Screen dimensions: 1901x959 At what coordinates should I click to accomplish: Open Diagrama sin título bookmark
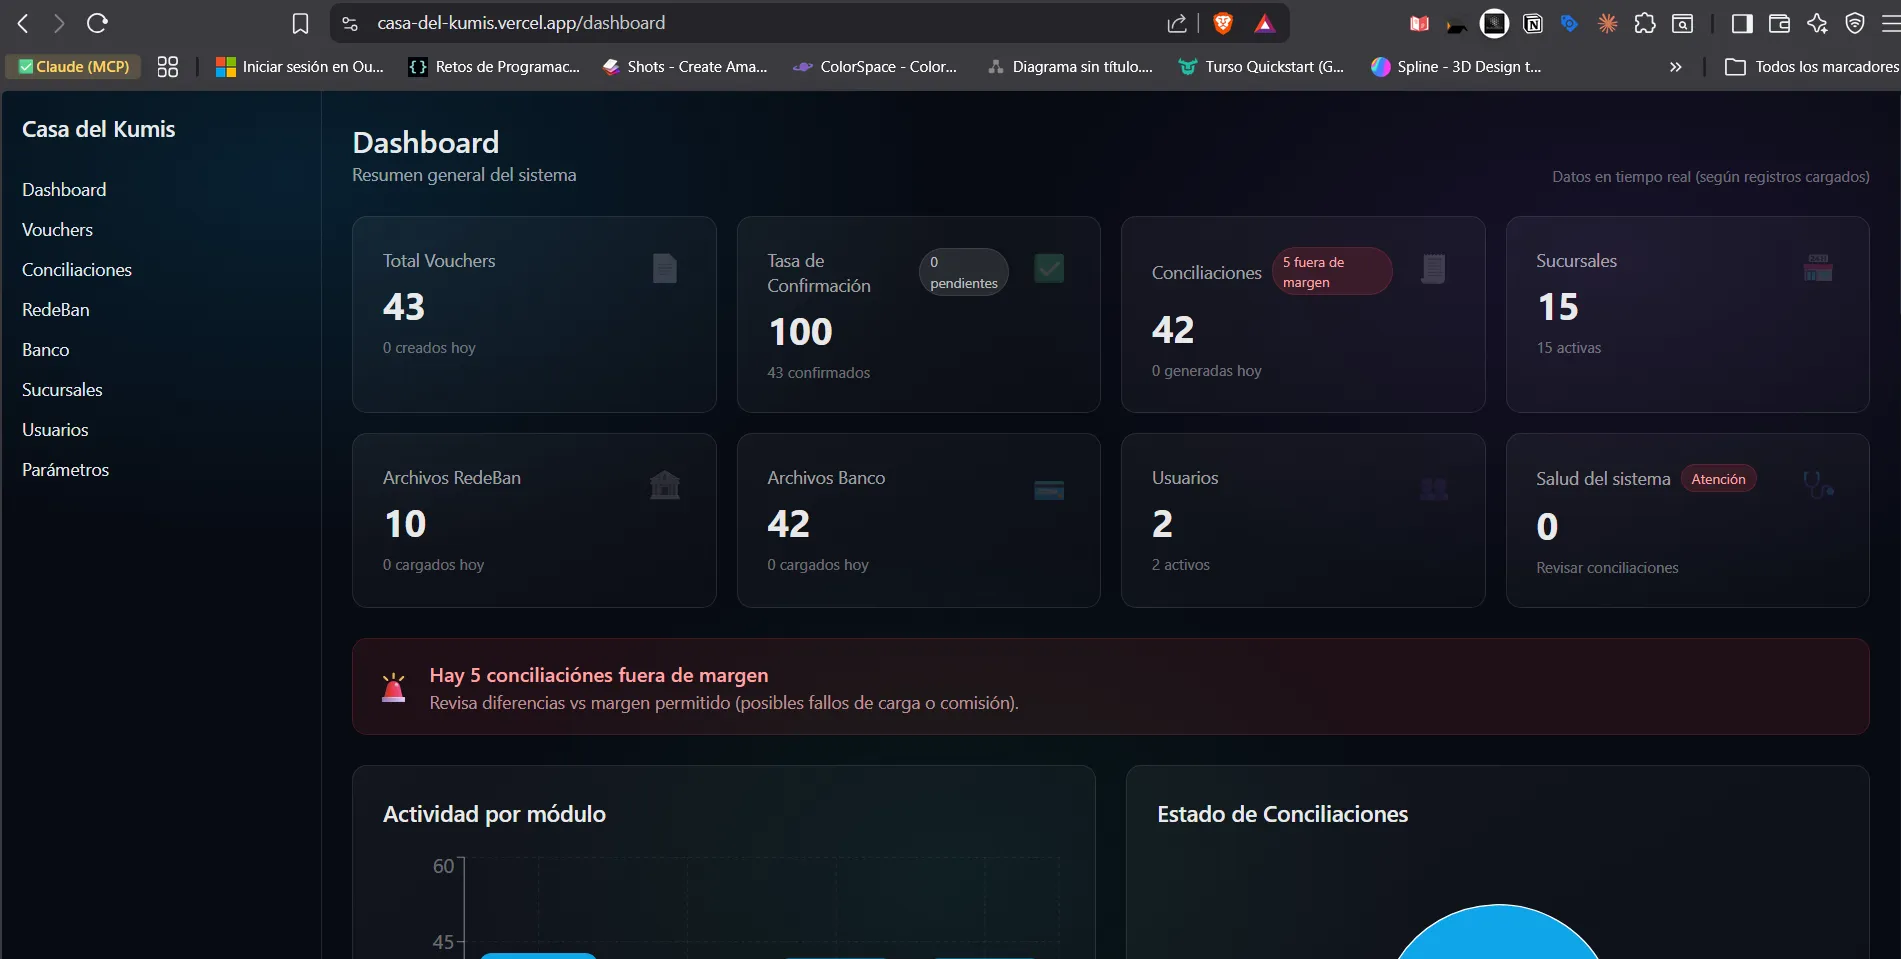tap(1070, 66)
